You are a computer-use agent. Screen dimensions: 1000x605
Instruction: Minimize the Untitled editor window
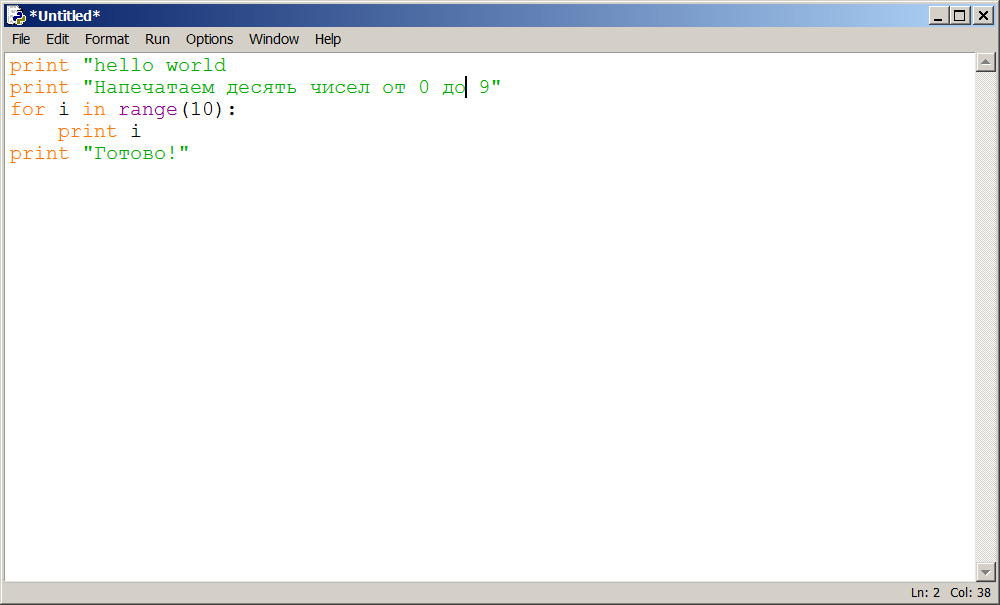pos(939,16)
